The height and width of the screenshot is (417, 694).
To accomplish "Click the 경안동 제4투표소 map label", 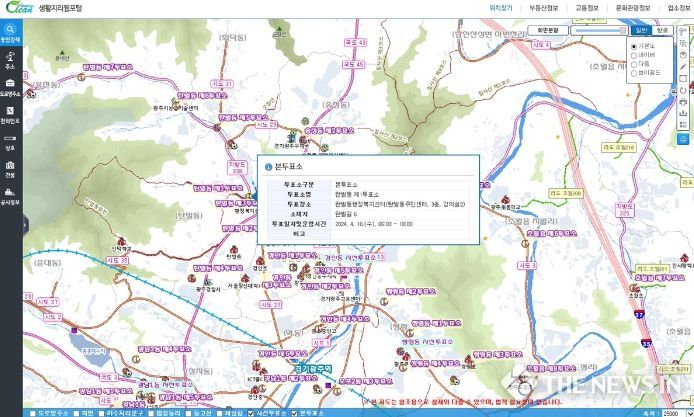I will coord(345,318).
